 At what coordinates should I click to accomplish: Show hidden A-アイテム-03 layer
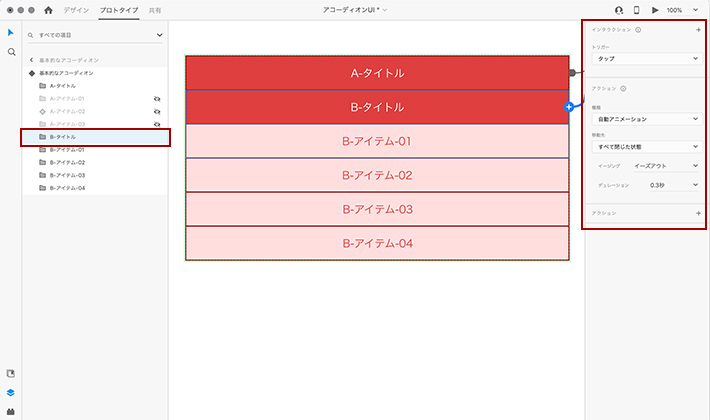pos(157,124)
